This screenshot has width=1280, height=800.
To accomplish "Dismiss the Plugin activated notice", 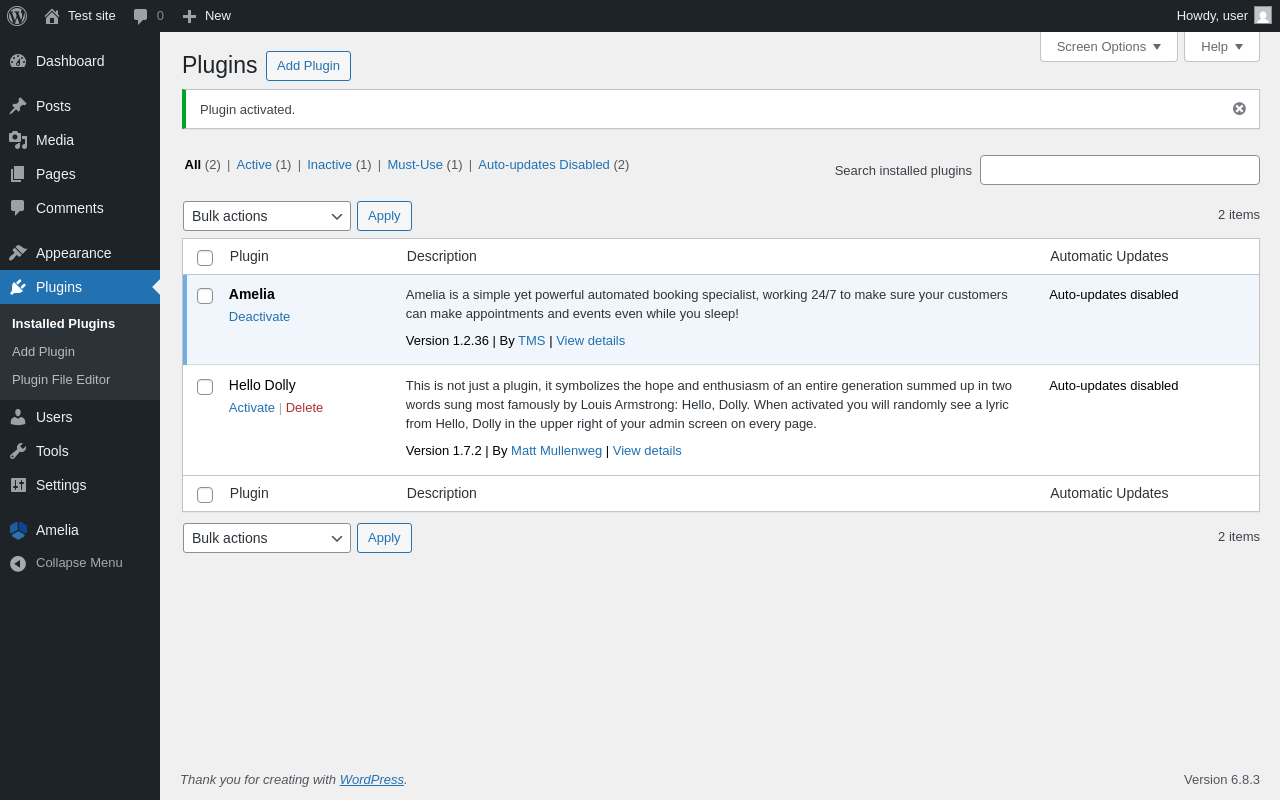I will pyautogui.click(x=1239, y=109).
